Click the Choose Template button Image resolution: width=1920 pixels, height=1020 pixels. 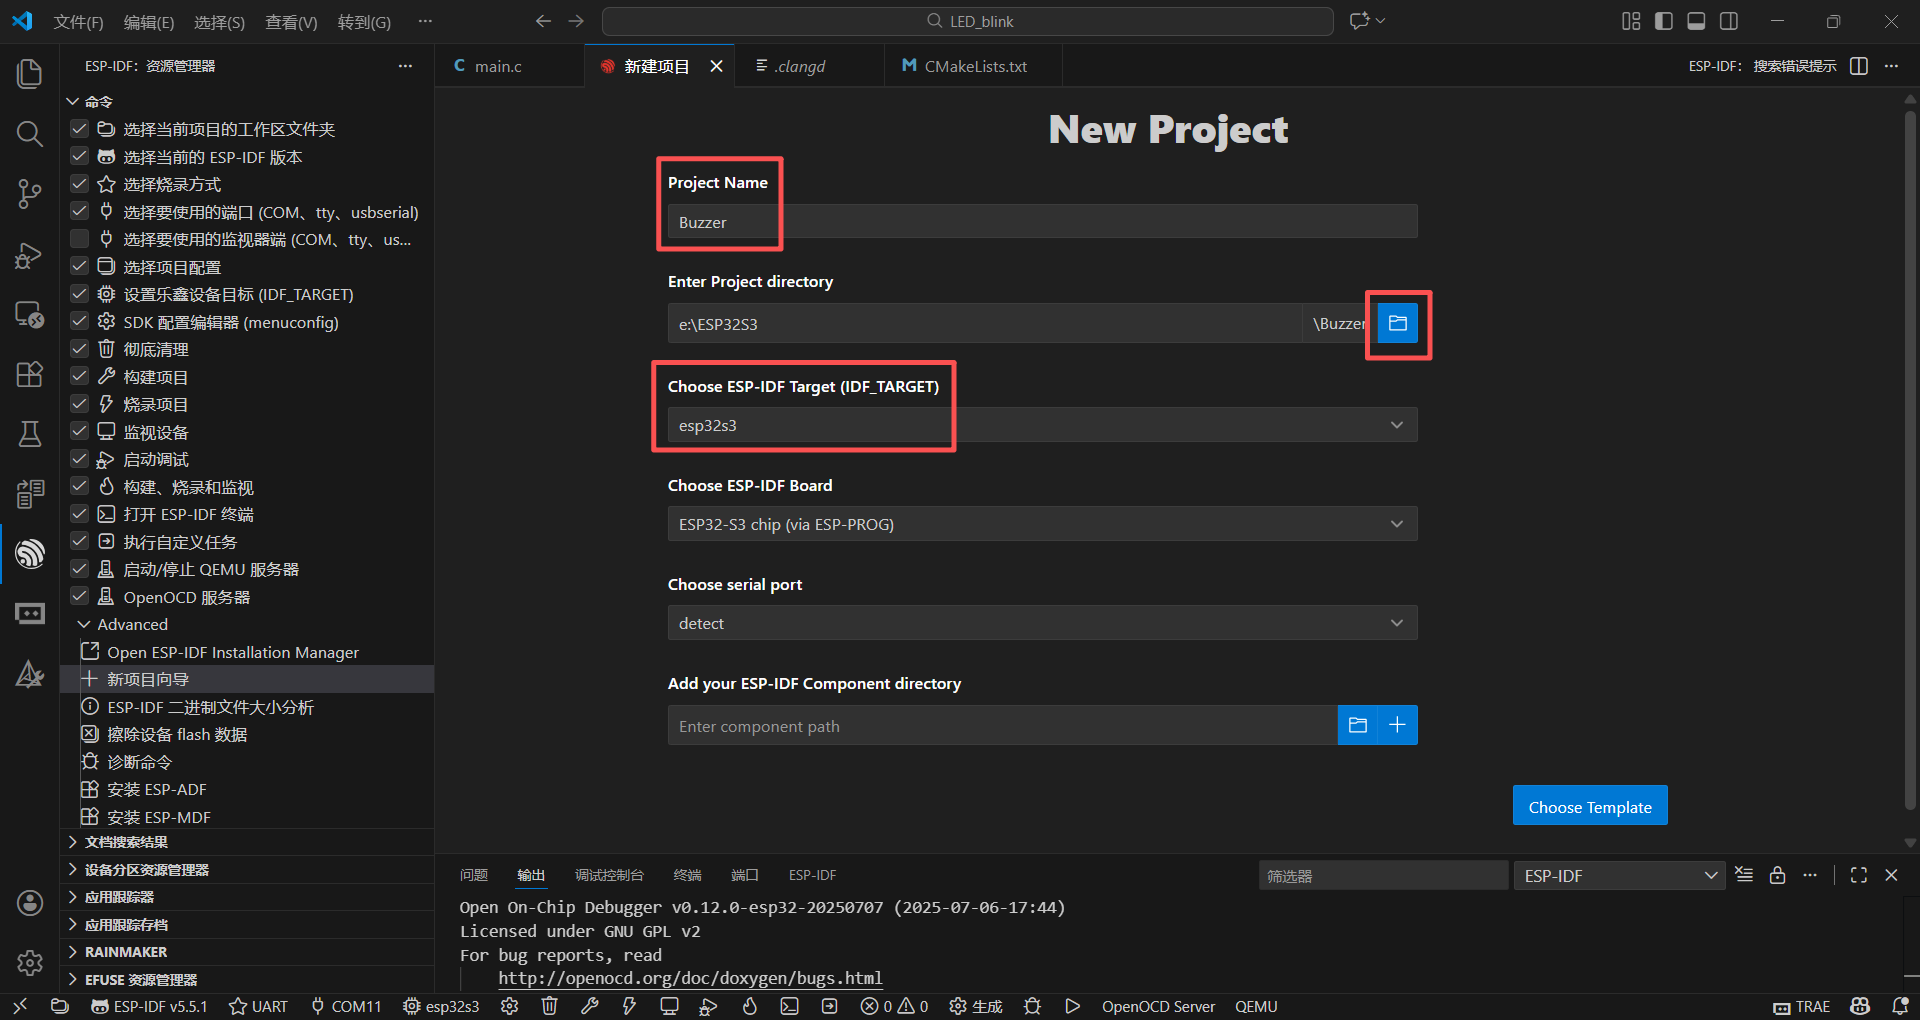[1590, 806]
